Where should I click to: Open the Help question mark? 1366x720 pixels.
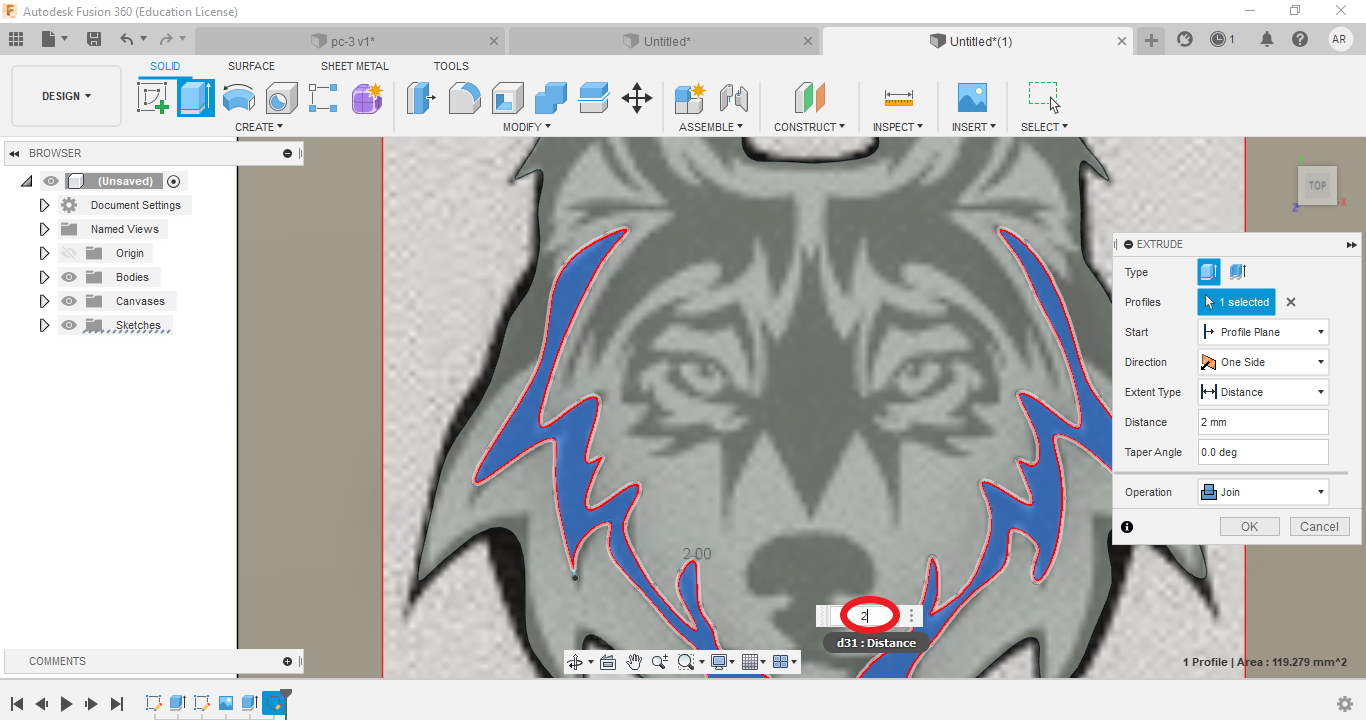[1299, 40]
